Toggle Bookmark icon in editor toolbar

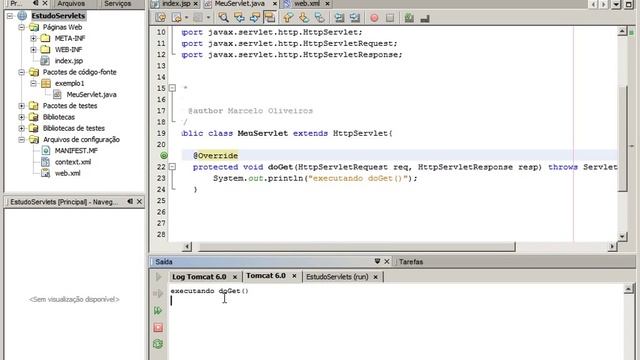[320, 18]
